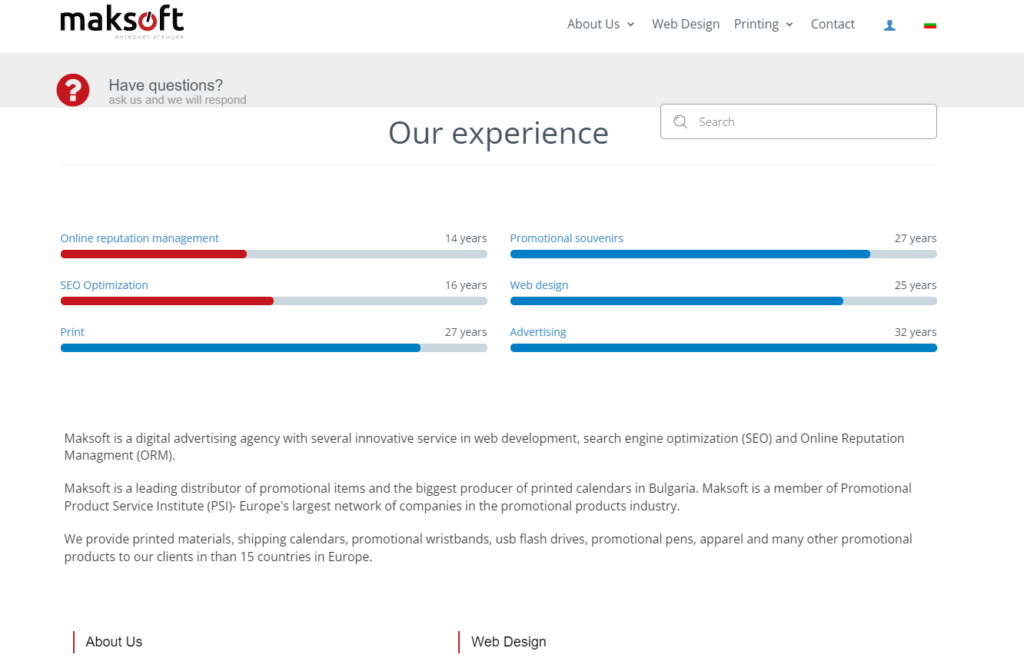The image size is (1024, 668).
Task: Open the Advertising experience link
Action: (x=537, y=332)
